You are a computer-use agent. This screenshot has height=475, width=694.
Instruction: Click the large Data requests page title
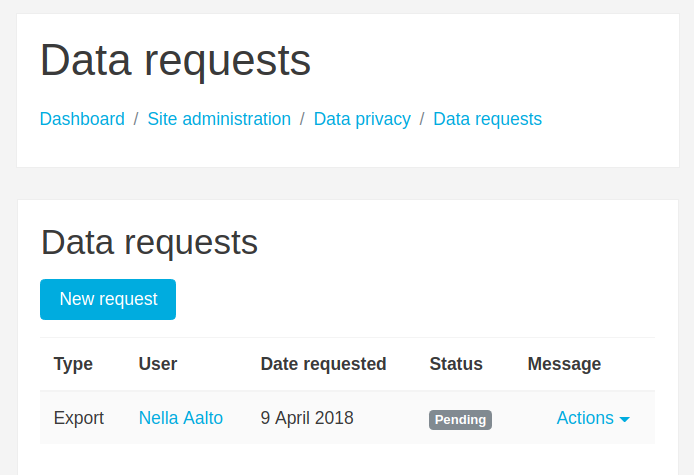pos(175,61)
